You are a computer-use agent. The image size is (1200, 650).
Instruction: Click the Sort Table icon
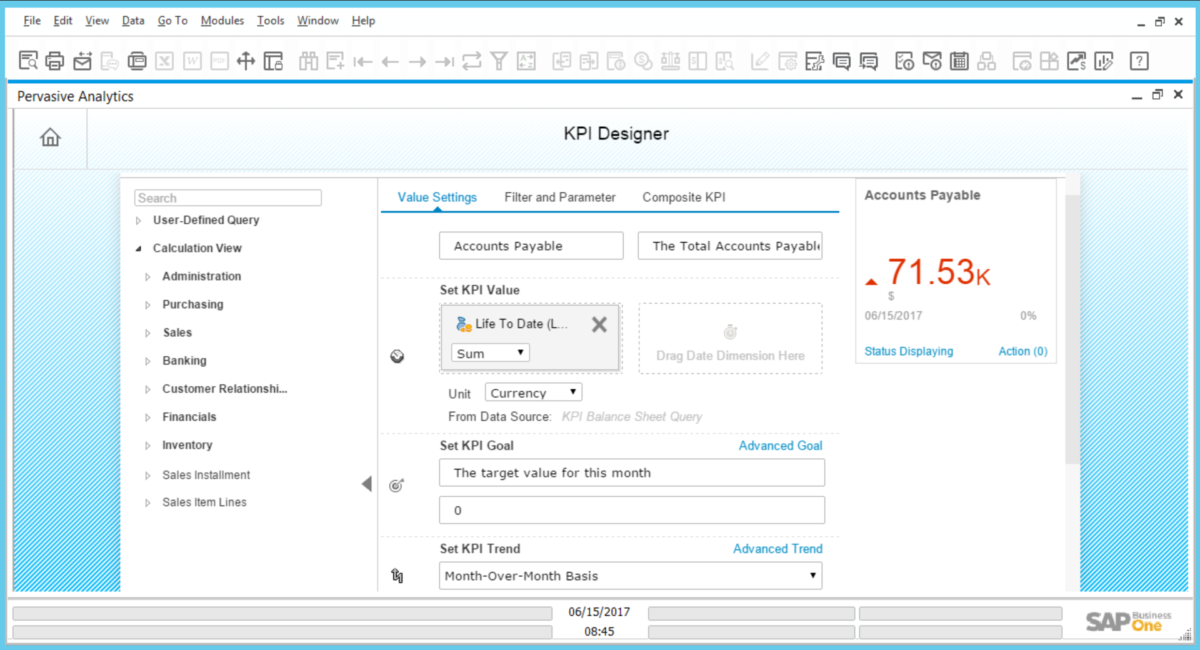[526, 60]
